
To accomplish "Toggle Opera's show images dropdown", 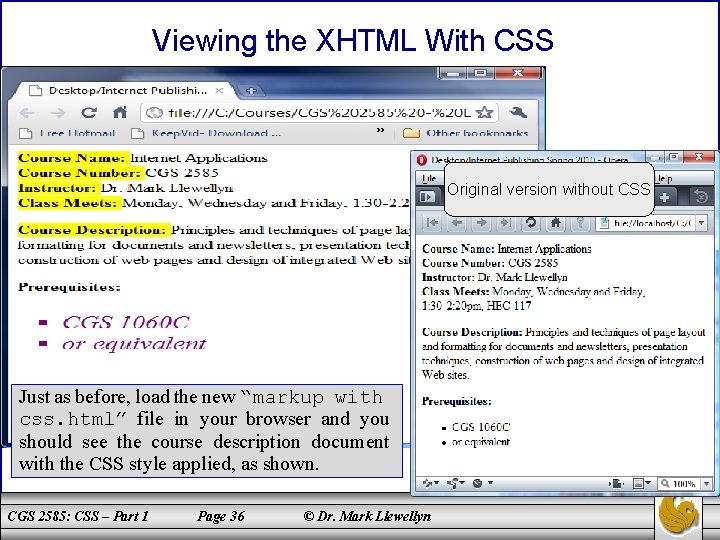I will click(x=642, y=484).
